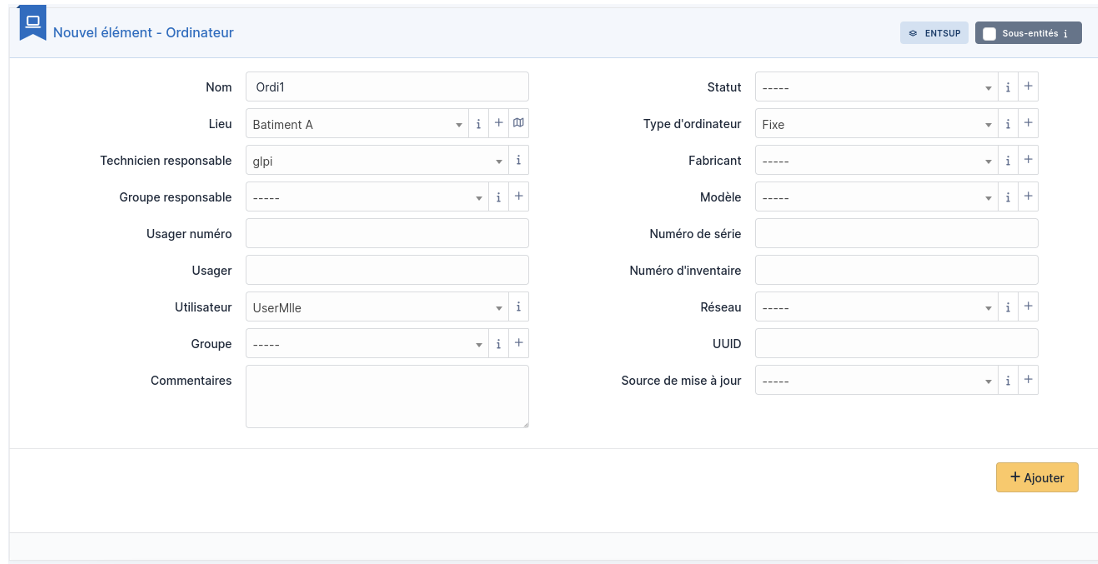Add new Modèle using plus icon
This screenshot has height=564, width=1098.
[x=1028, y=197]
